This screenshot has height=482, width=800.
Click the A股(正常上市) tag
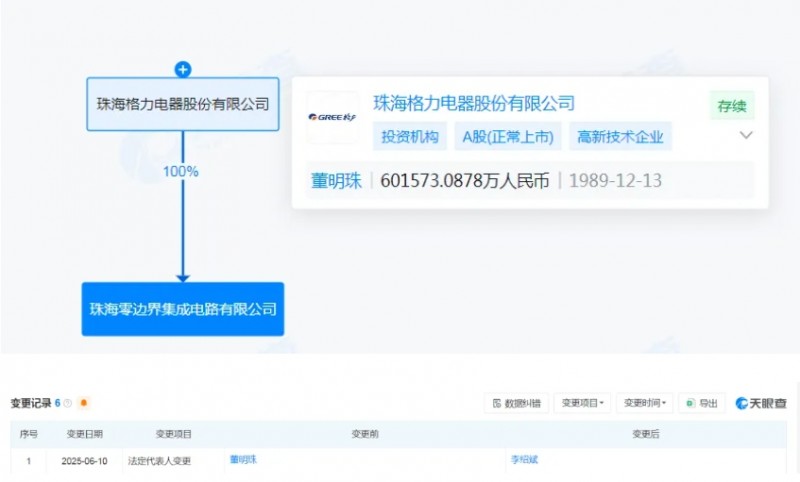[508, 136]
